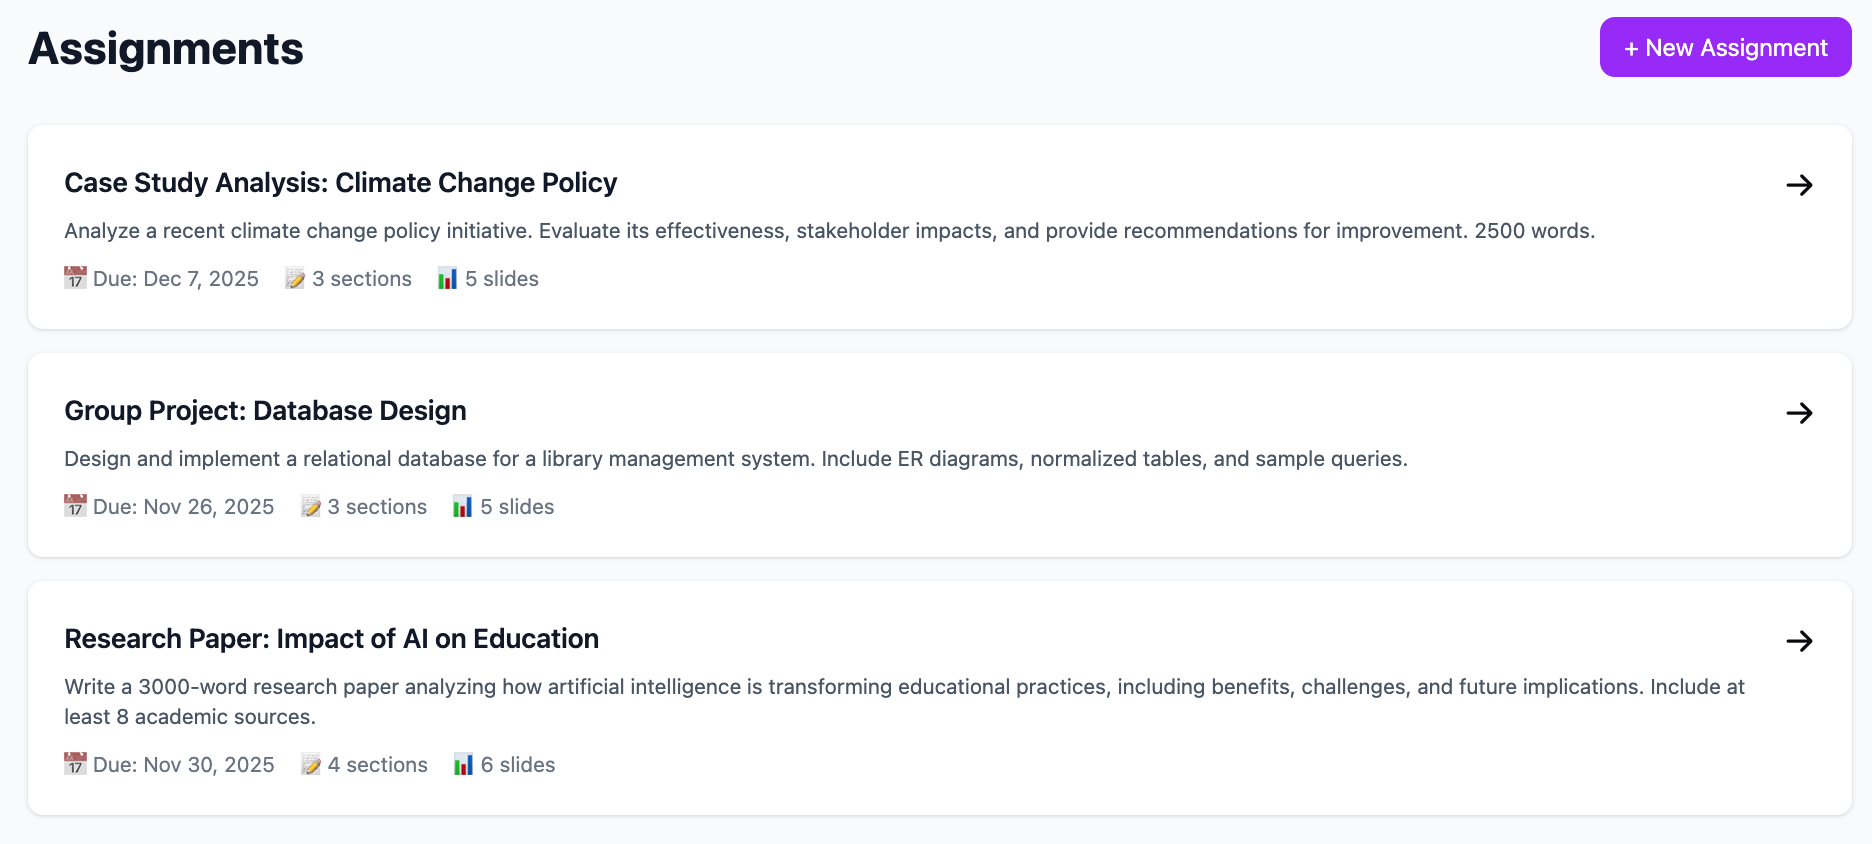
Task: Click the climate policy assignment description text
Action: click(829, 231)
